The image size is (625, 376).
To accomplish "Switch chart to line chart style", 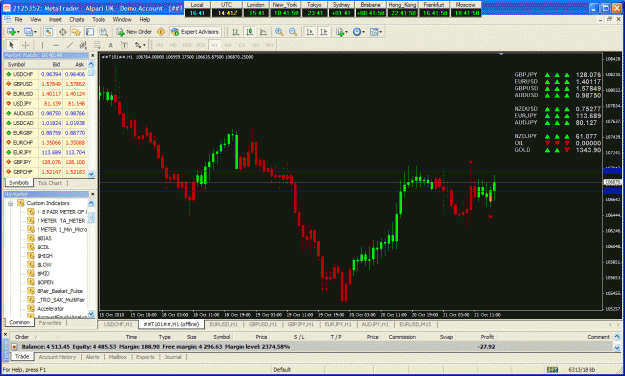I will (263, 32).
